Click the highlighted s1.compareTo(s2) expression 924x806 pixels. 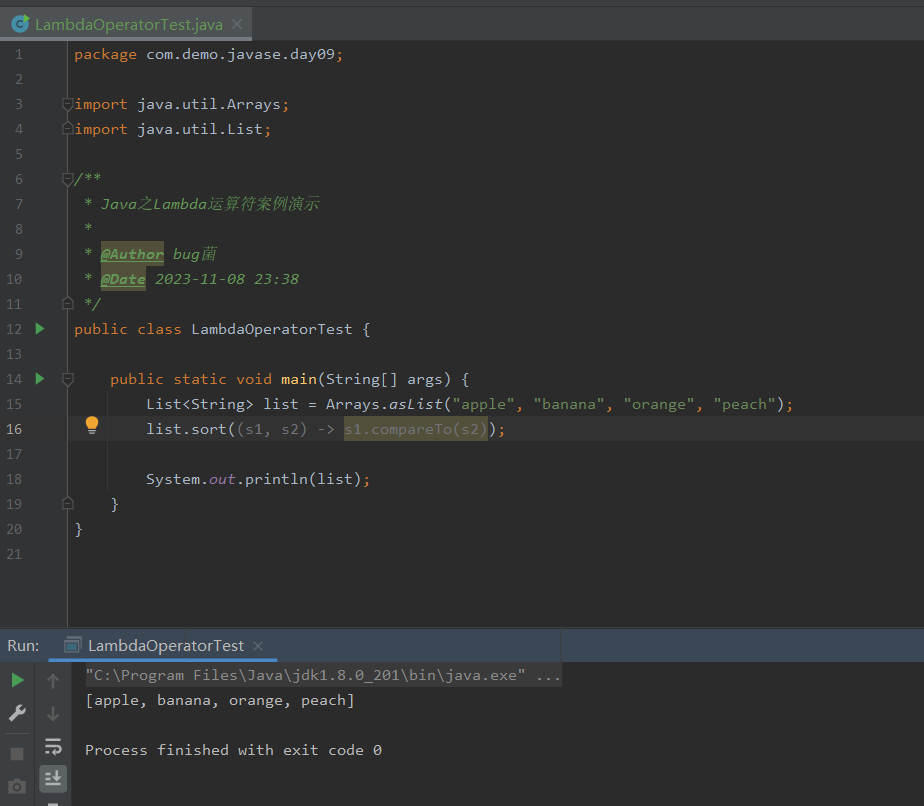tap(416, 429)
